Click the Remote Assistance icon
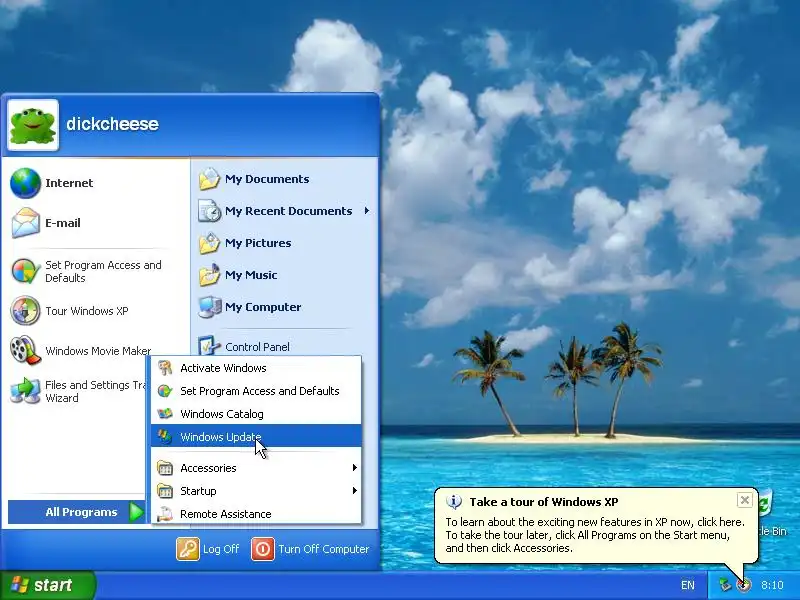Viewport: 800px width, 600px height. [165, 514]
